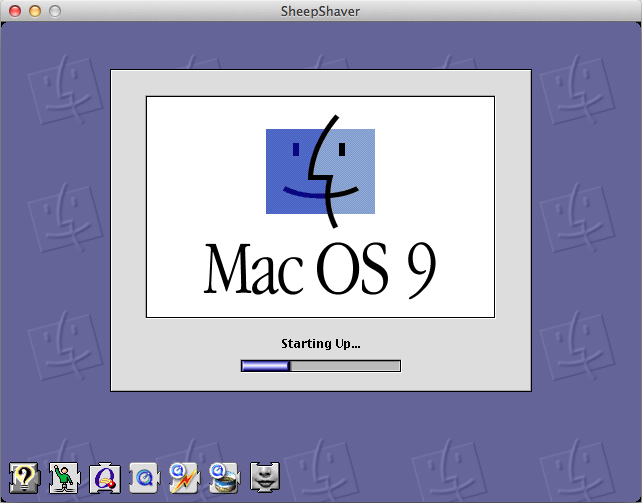Click the QuickTime lightning bolt extension icon

185,476
